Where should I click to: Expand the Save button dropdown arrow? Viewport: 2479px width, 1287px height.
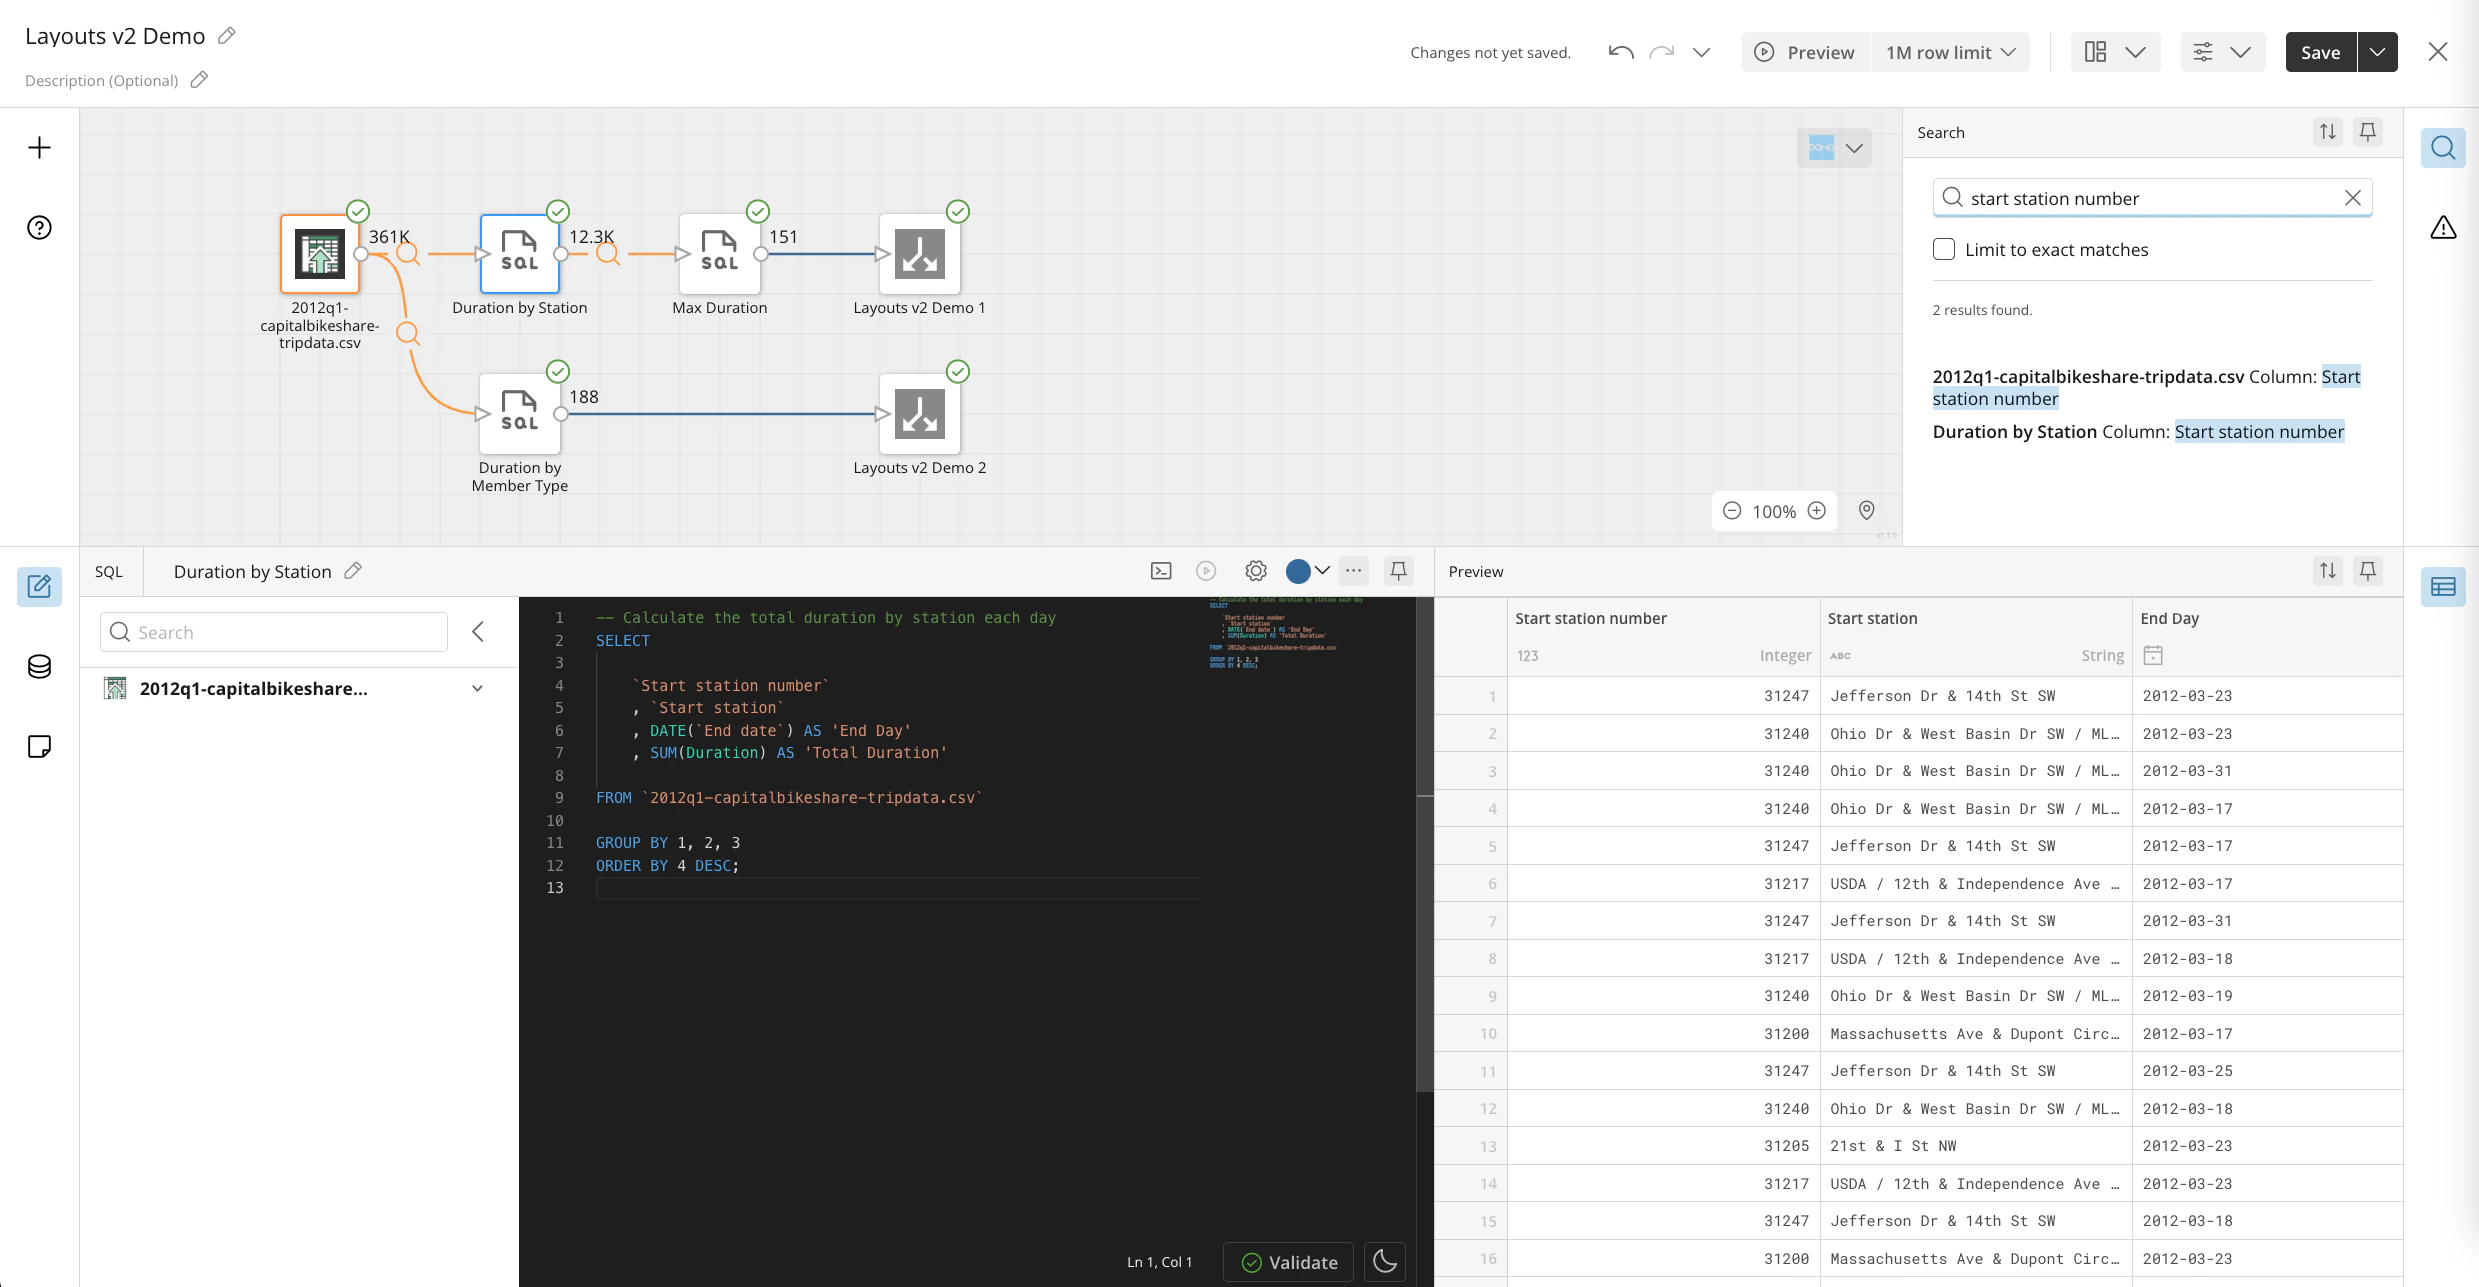point(2377,52)
